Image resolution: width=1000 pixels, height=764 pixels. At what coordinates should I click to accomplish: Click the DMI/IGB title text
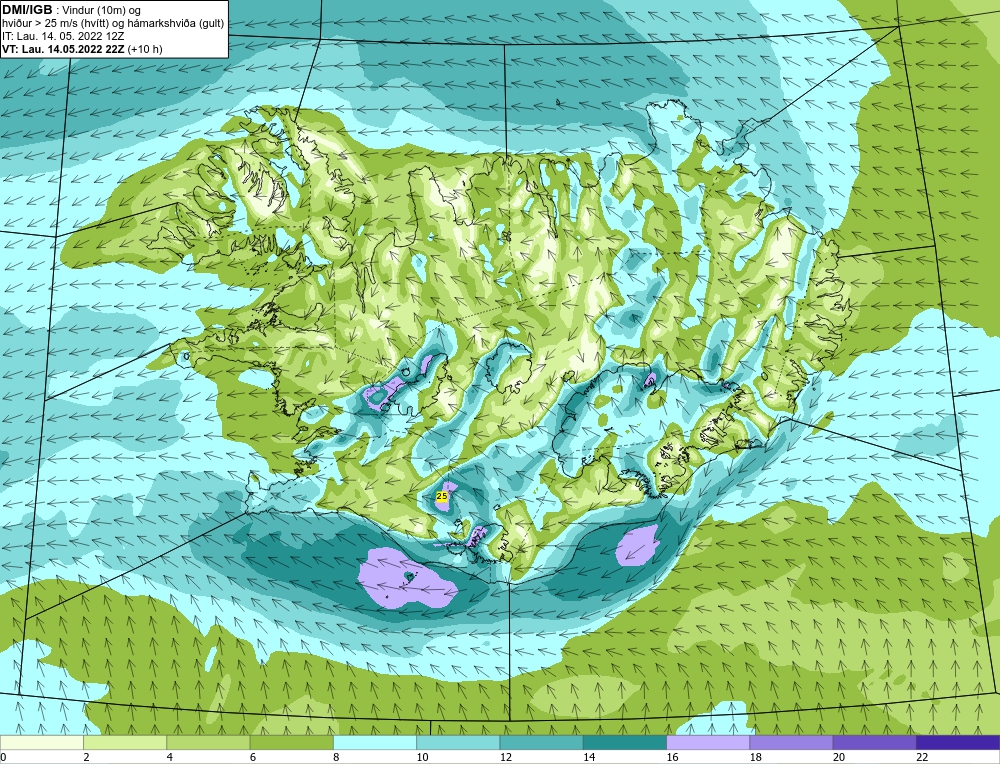point(27,10)
